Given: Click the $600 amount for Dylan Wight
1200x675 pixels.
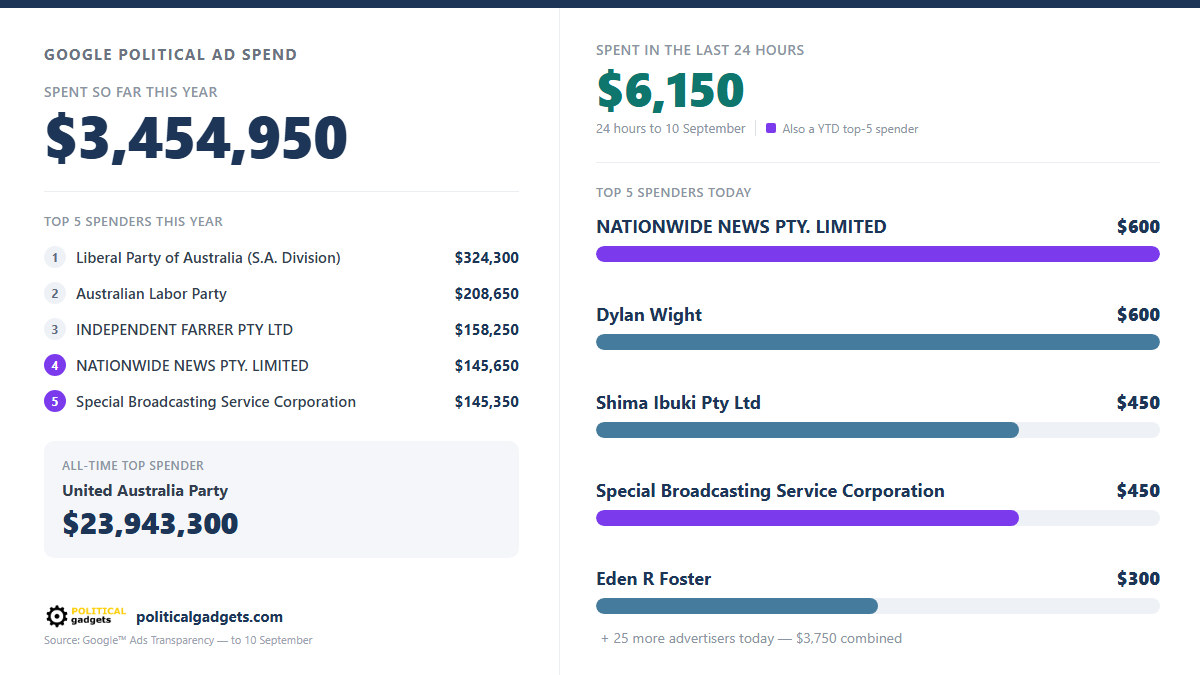Looking at the screenshot, I should click(1138, 315).
